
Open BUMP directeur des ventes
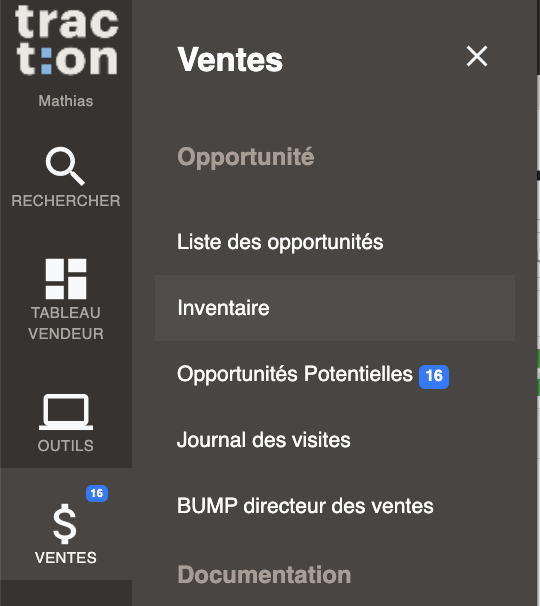(305, 506)
